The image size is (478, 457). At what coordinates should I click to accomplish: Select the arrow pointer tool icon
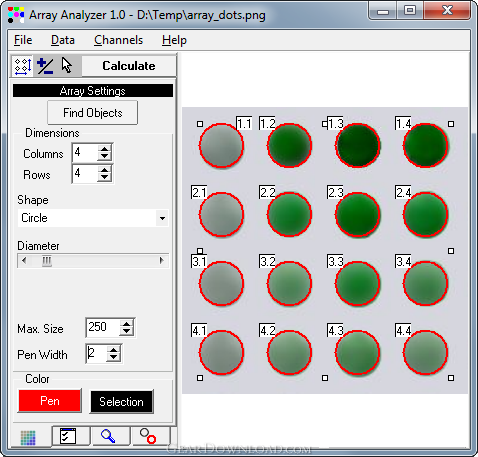tap(67, 65)
